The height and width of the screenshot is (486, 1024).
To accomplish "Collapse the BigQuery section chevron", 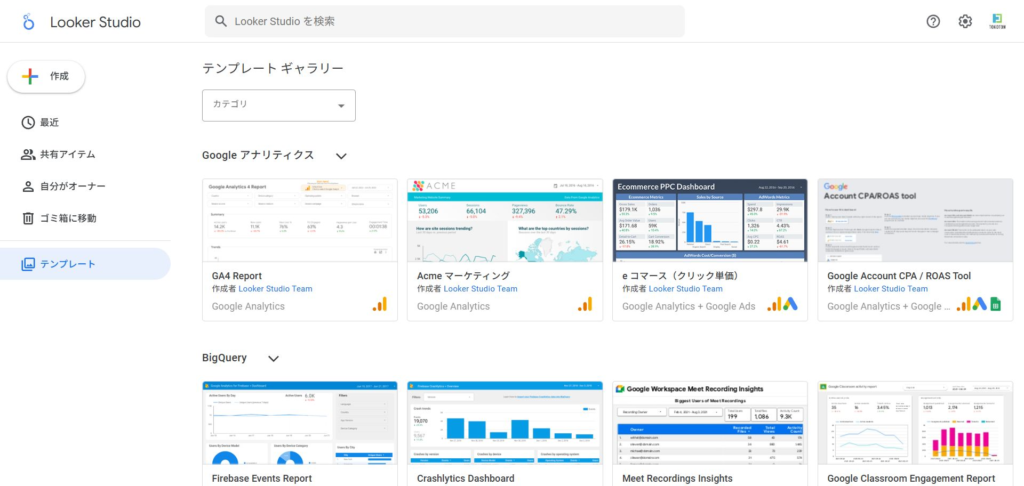I will [x=273, y=359].
